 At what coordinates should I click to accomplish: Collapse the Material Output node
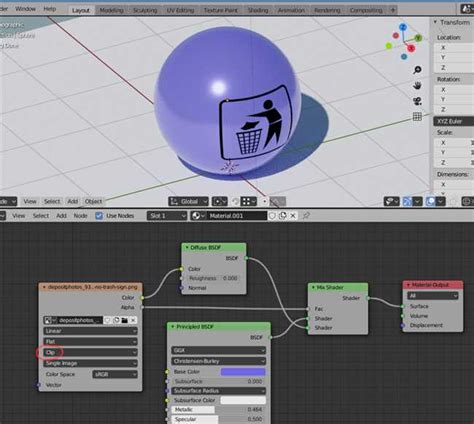pyautogui.click(x=408, y=285)
